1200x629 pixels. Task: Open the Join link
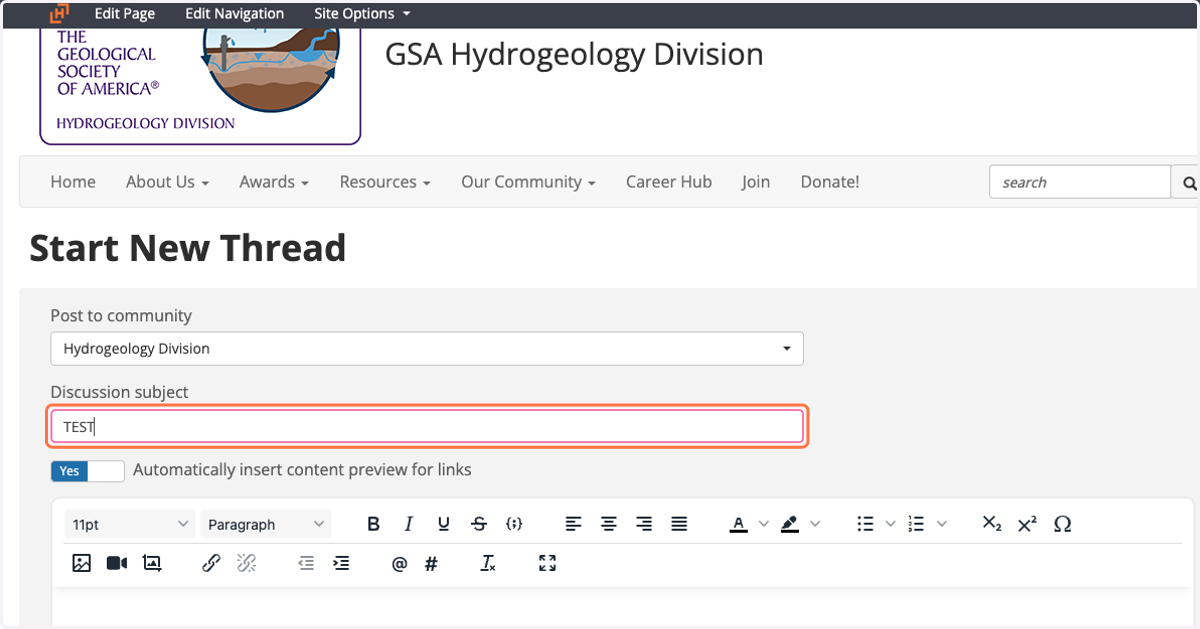tap(756, 182)
